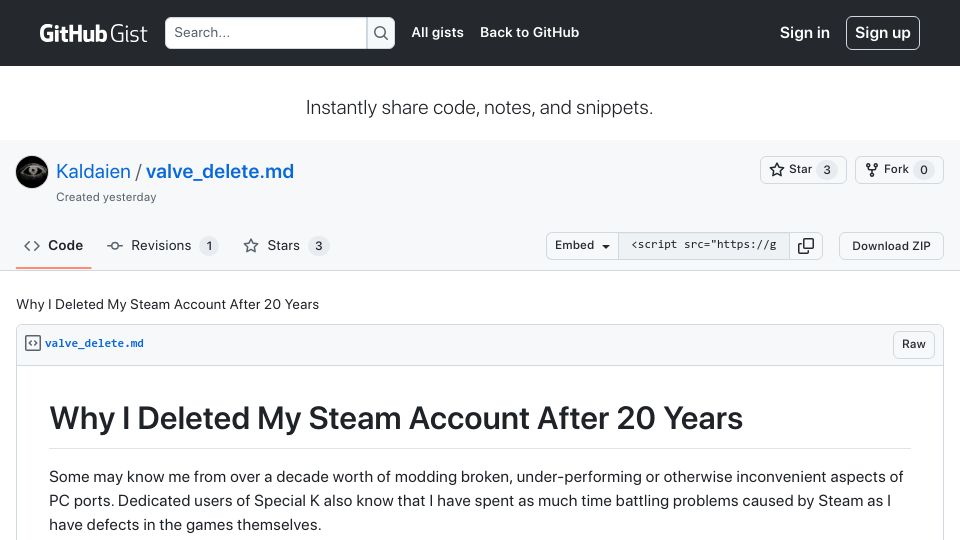Click the fork icon in Fork button
This screenshot has width=960, height=540.
872,170
